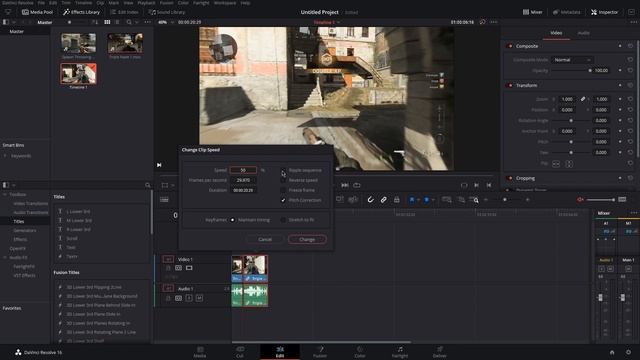Select Maintain timing radio option
The image size is (640, 360).
(232, 220)
